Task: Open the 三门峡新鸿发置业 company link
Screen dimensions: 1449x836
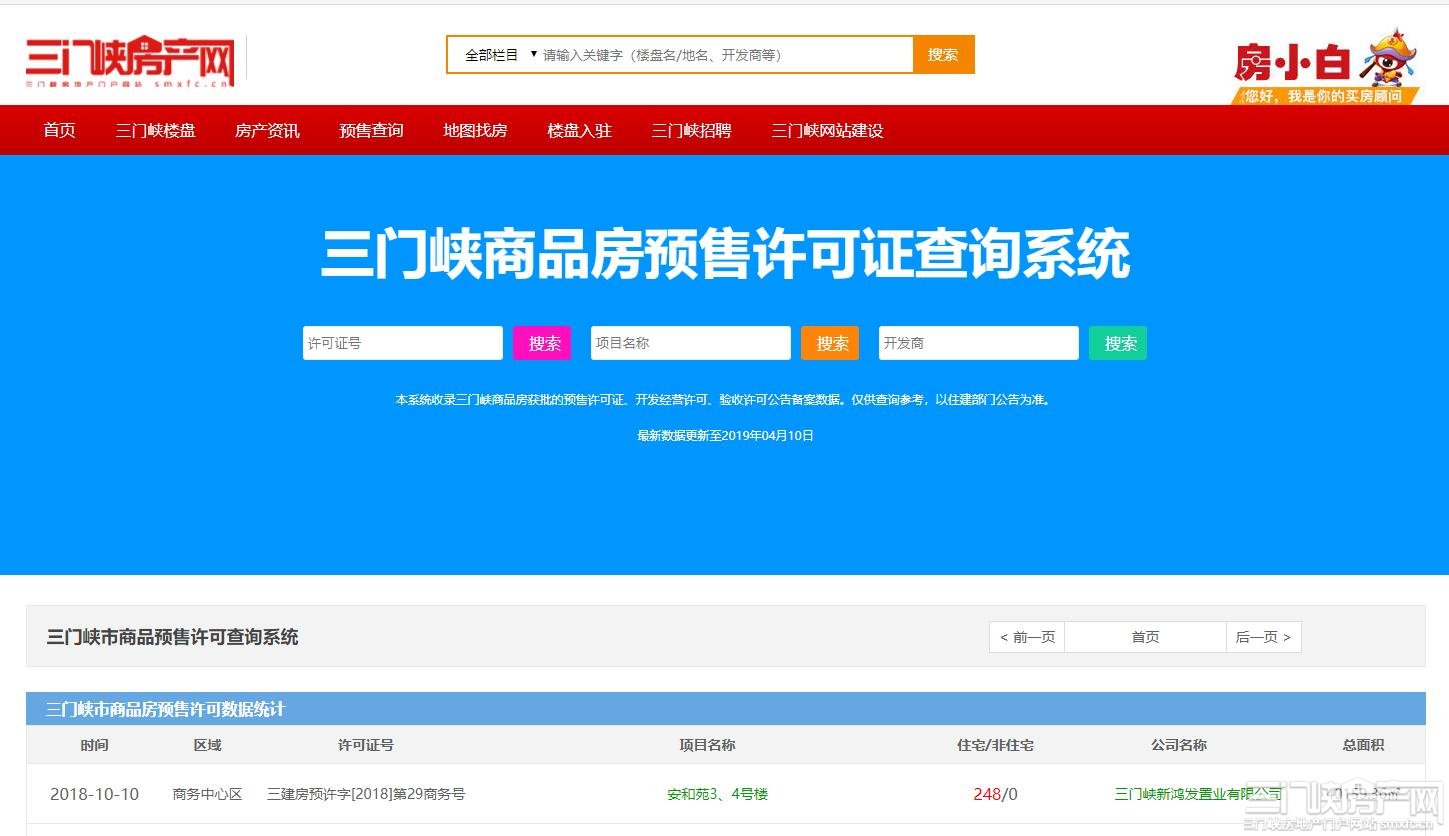Action: point(1198,794)
